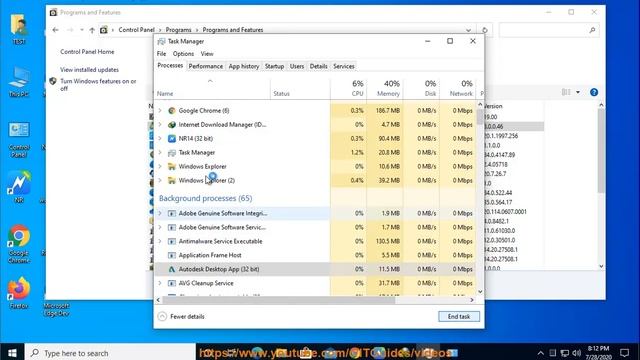Click the first Windows Explorer process icon

172,166
